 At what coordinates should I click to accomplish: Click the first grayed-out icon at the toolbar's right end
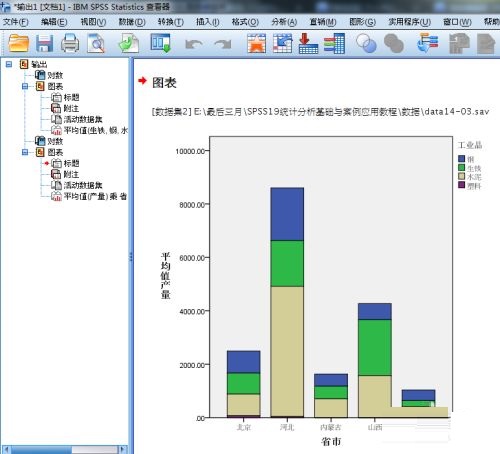coord(459,44)
